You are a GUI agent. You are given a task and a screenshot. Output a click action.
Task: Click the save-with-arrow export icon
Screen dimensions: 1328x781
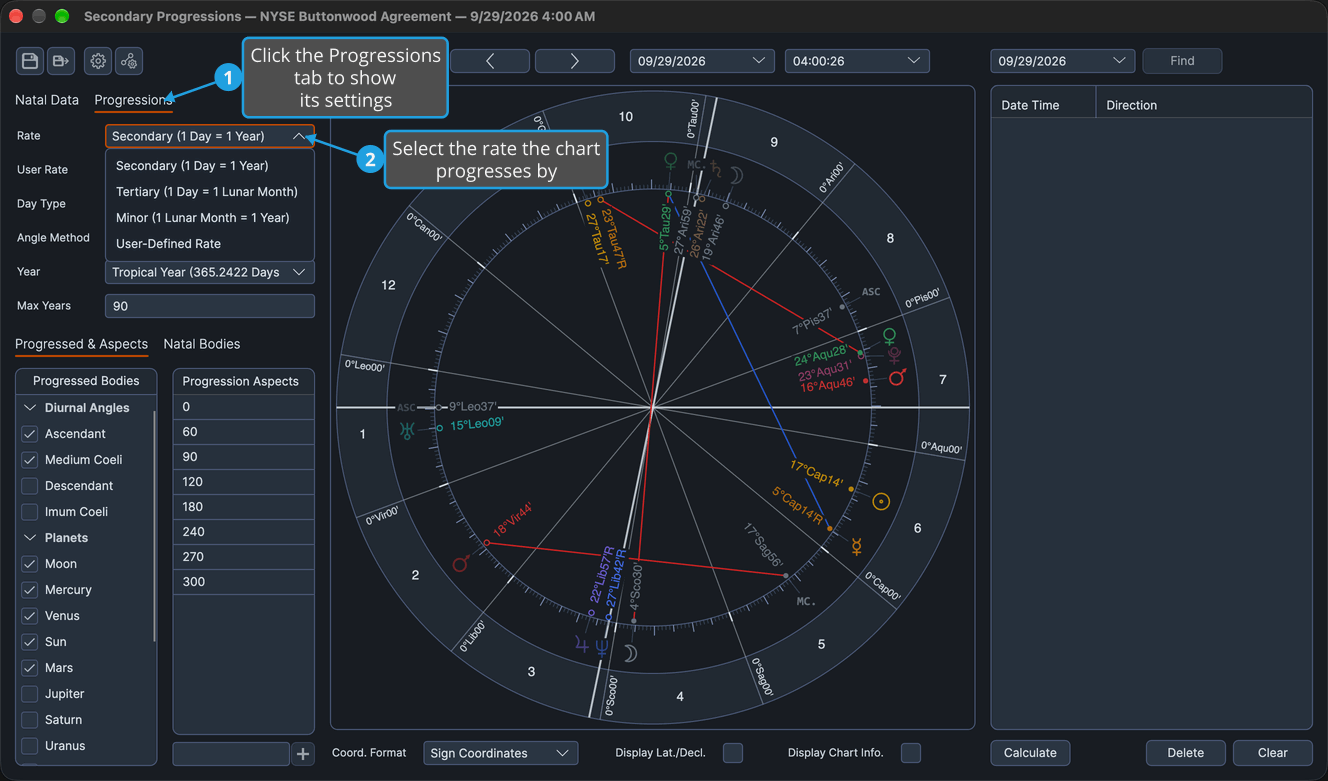(x=61, y=61)
